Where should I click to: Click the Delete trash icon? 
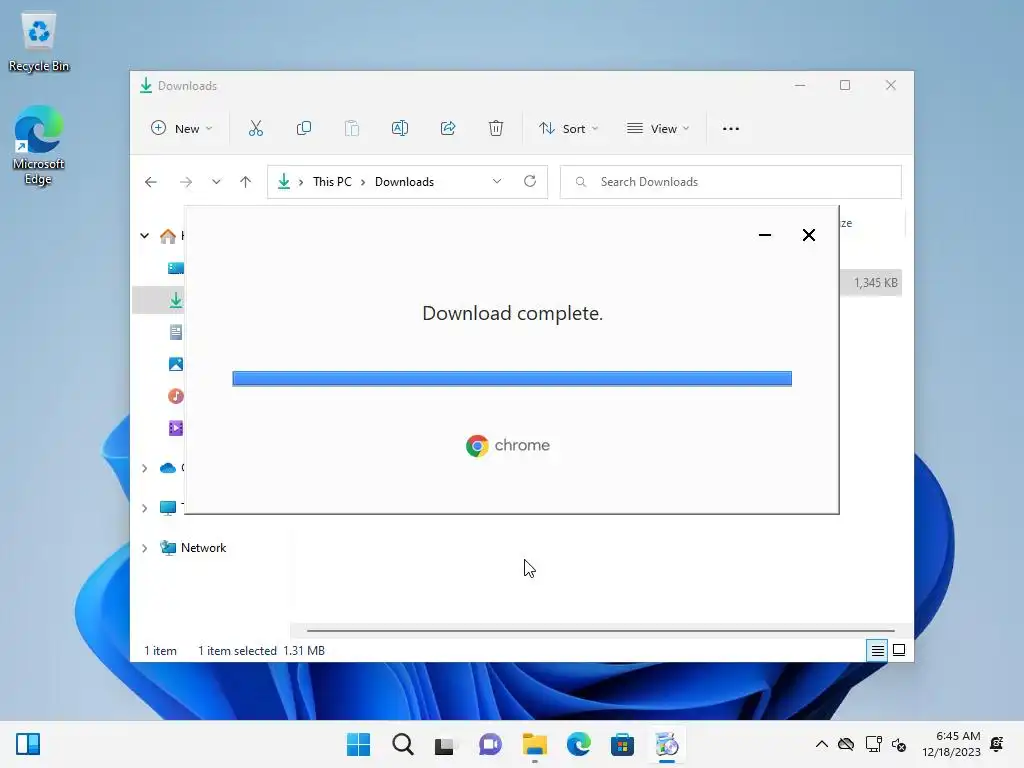click(496, 129)
